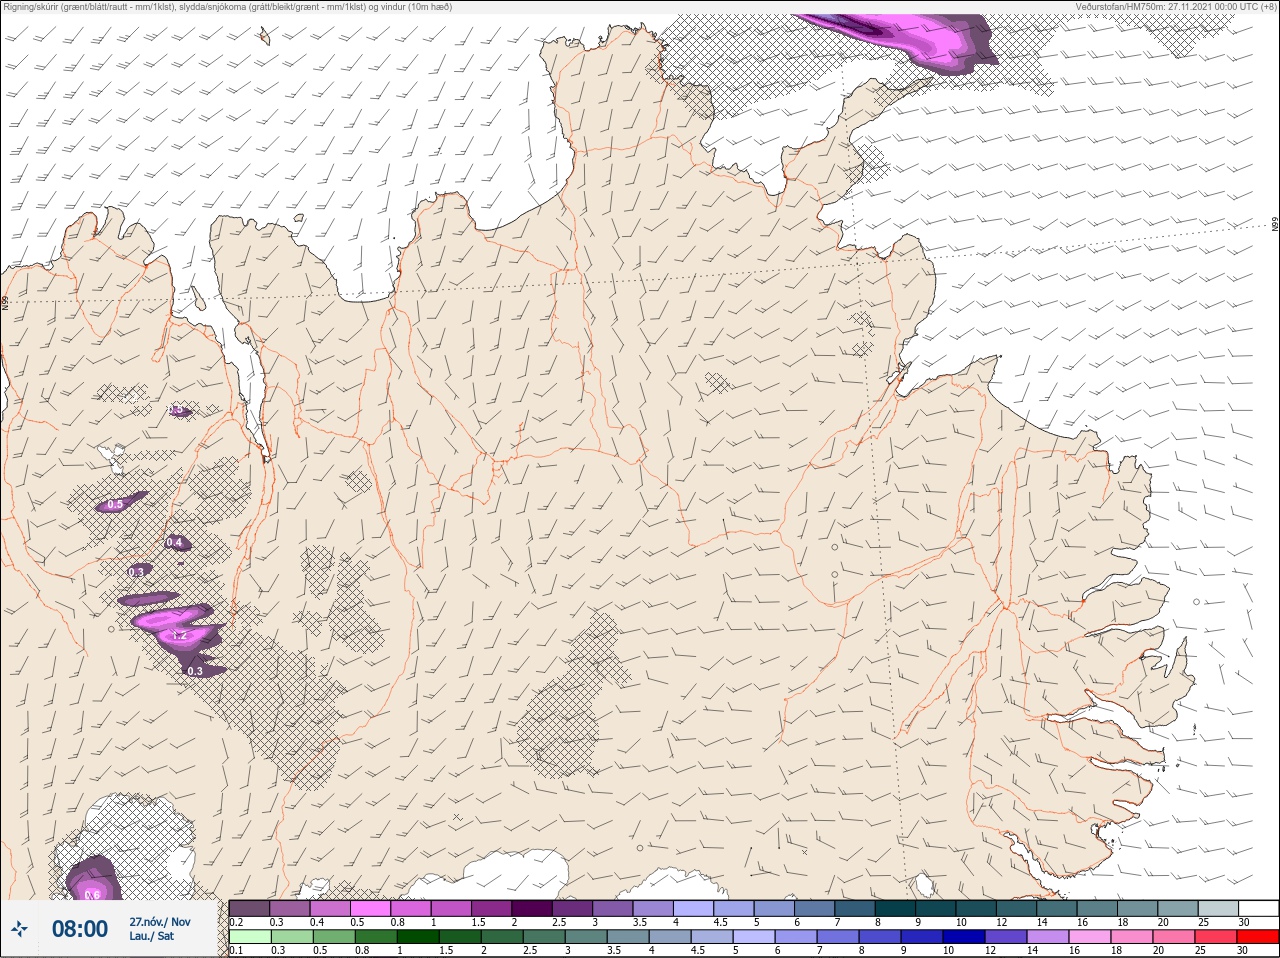Click the 'N99' graticule label on the left edge
1280x958 pixels.
click(5, 302)
